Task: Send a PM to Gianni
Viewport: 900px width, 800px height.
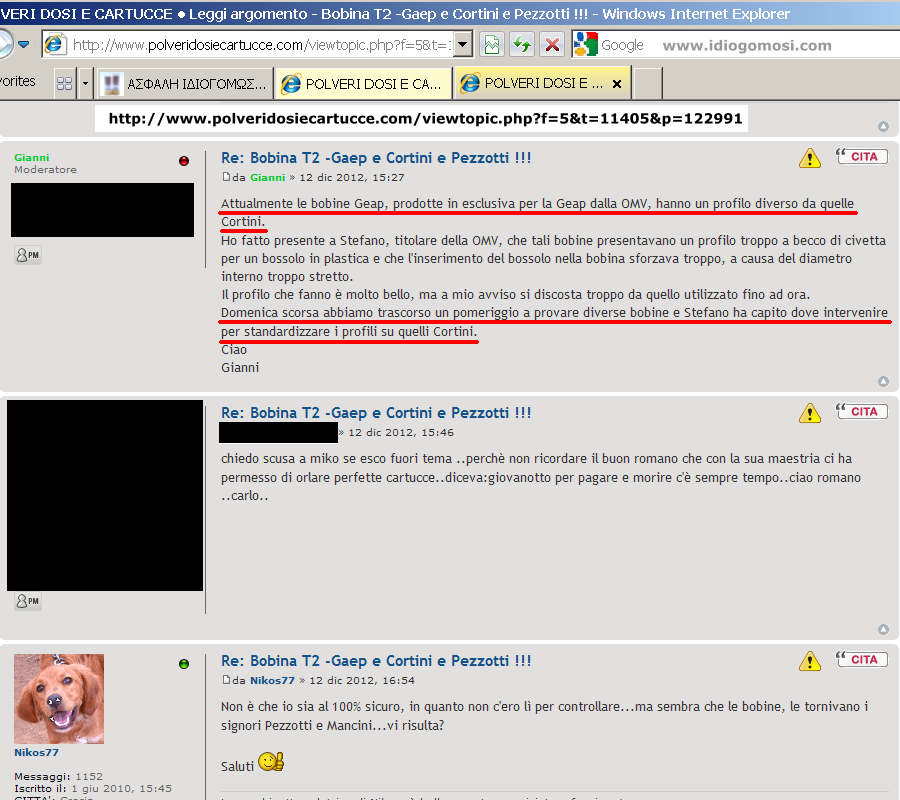Action: [x=28, y=255]
